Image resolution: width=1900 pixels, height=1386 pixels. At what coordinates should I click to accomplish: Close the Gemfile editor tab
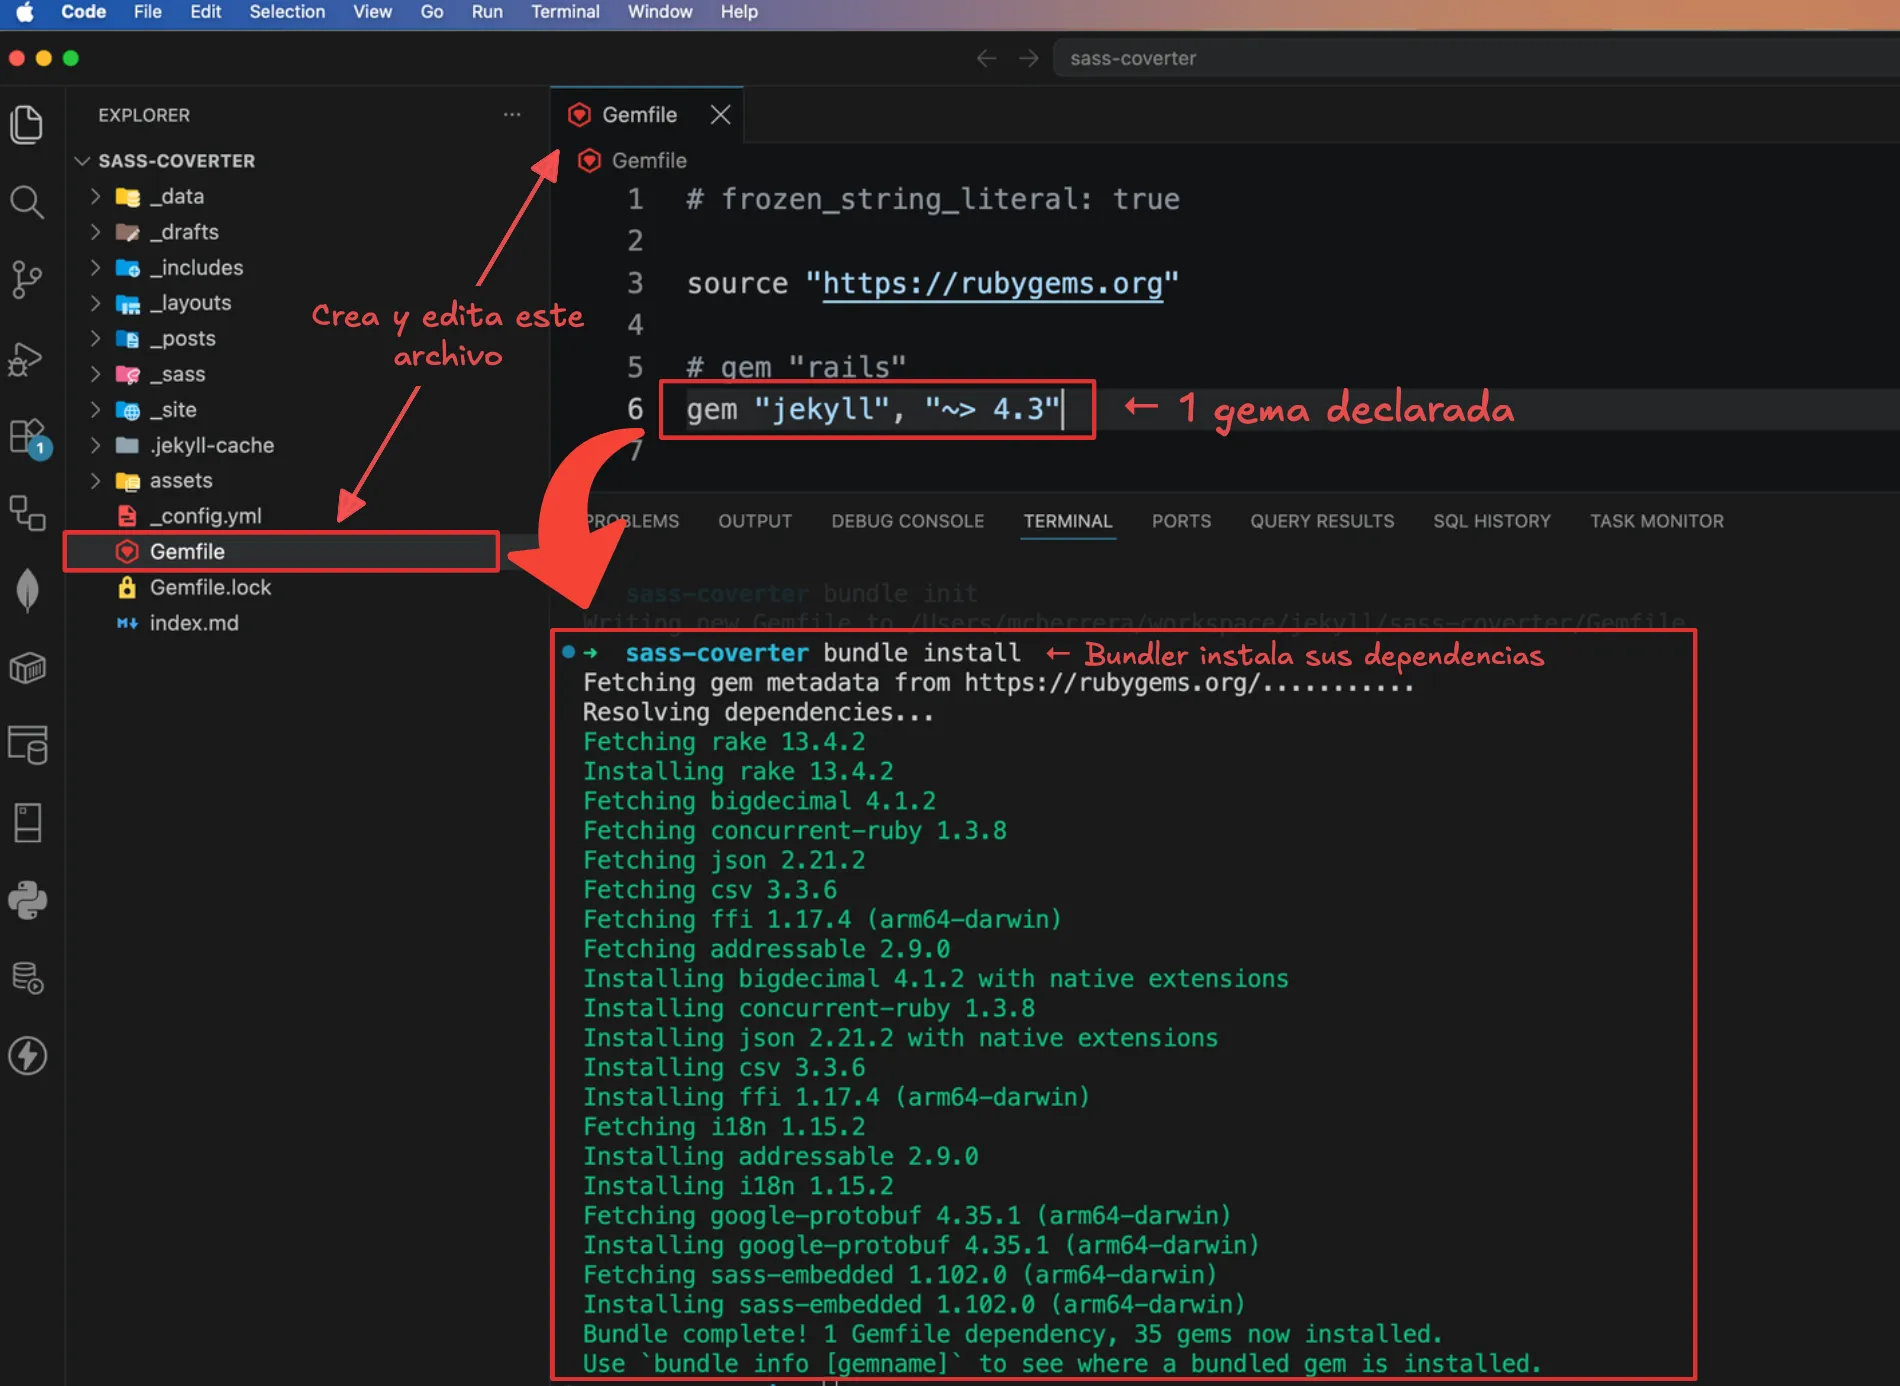(x=720, y=115)
